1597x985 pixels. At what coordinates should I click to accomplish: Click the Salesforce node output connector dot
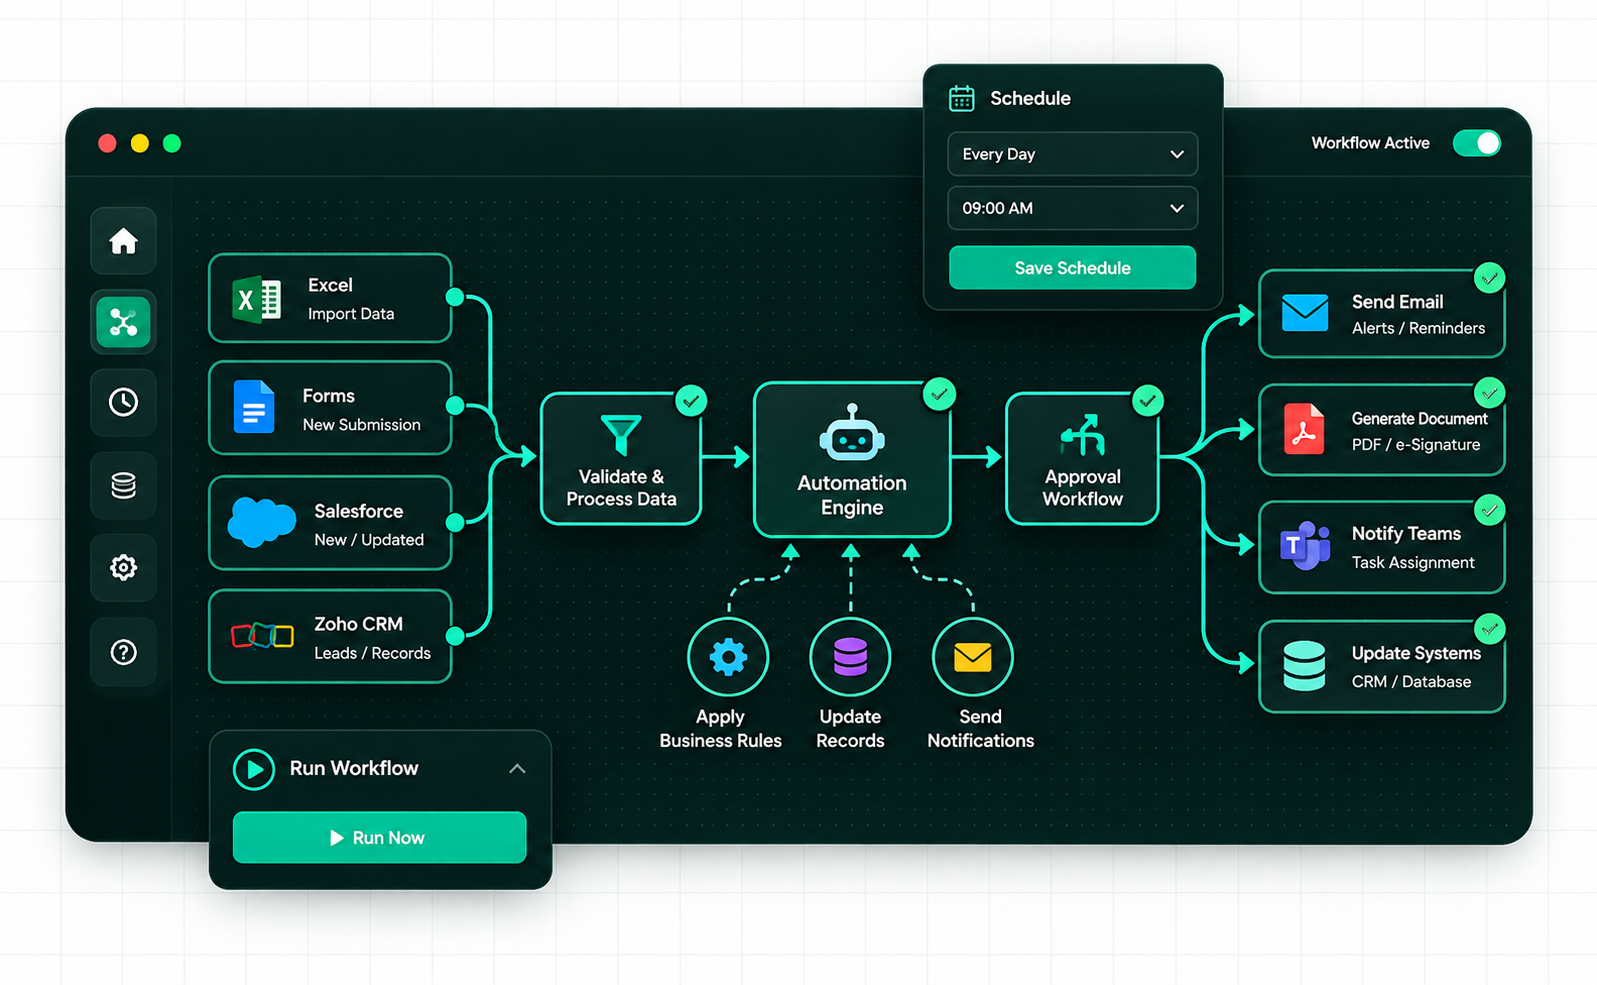click(455, 522)
